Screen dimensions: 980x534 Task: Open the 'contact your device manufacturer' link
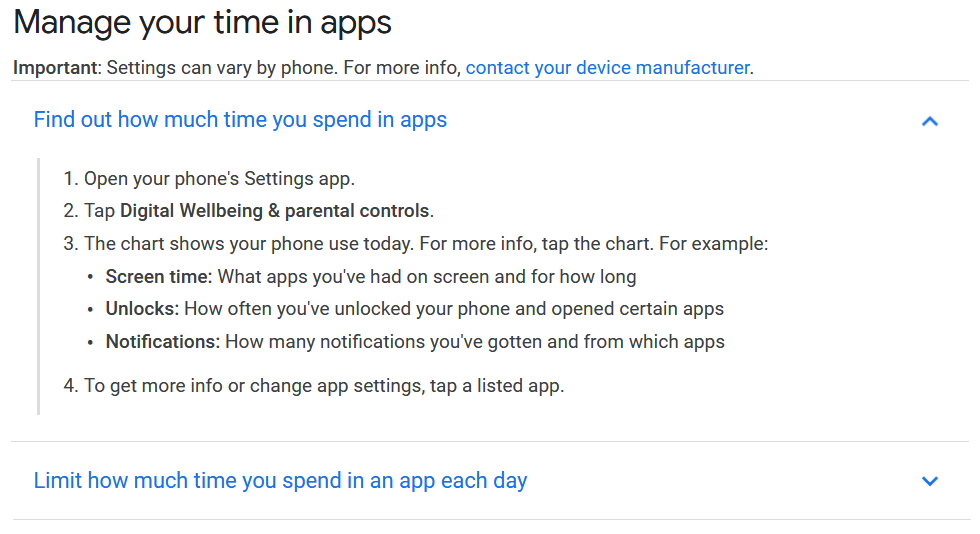pyautogui.click(x=607, y=68)
